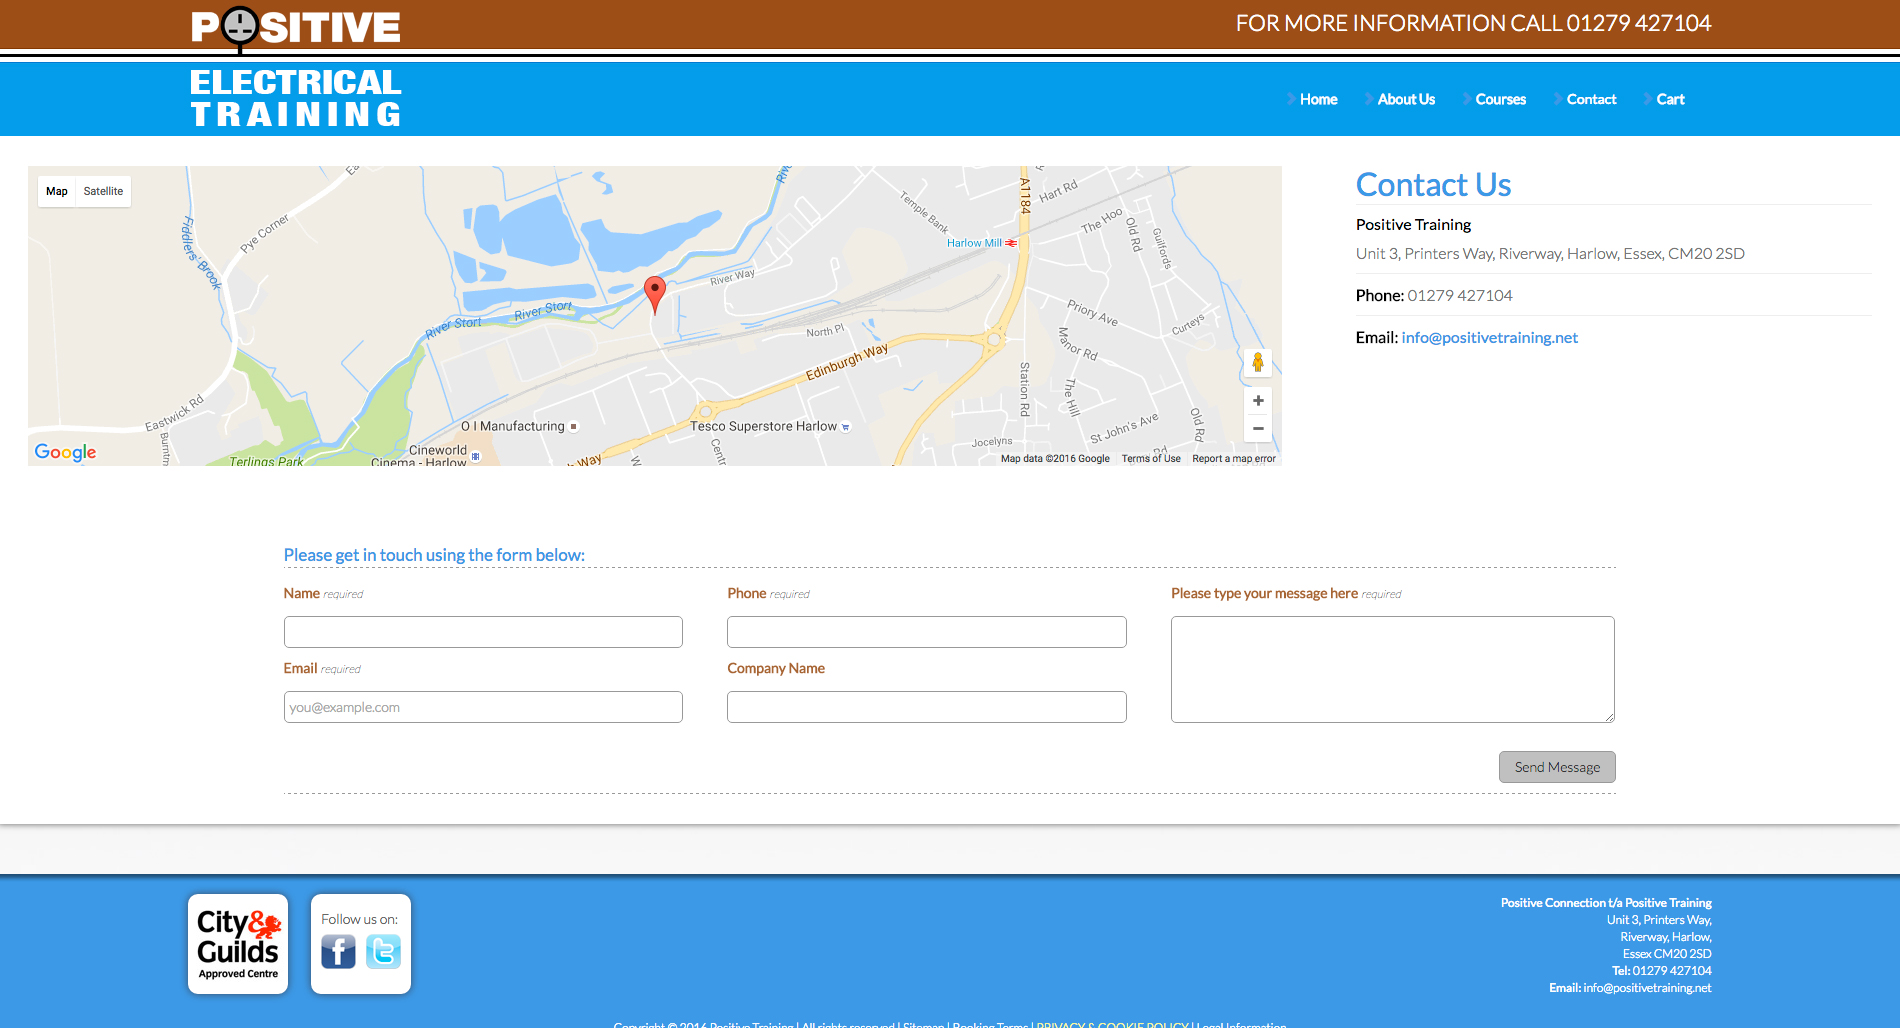Switch map to Satellite view
Image resolution: width=1900 pixels, height=1028 pixels.
coord(103,191)
